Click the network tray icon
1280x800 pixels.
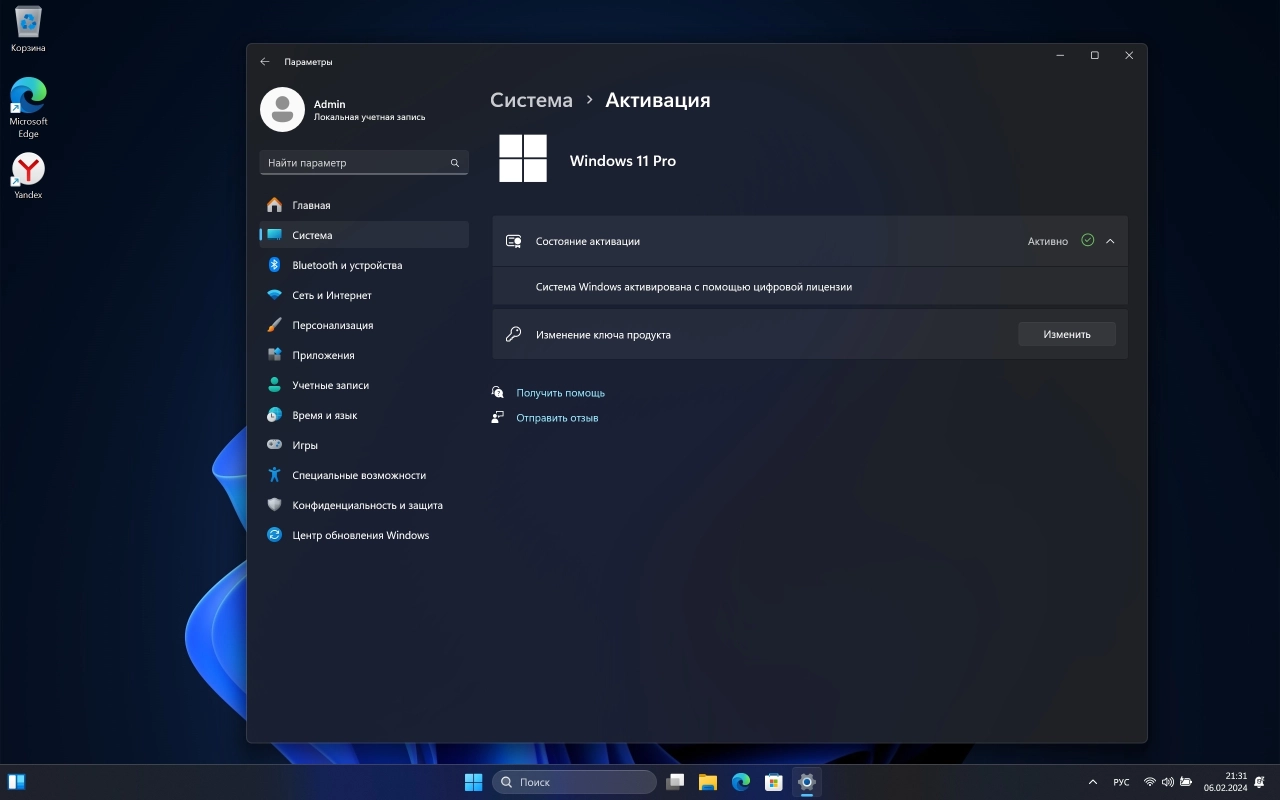coord(1150,782)
